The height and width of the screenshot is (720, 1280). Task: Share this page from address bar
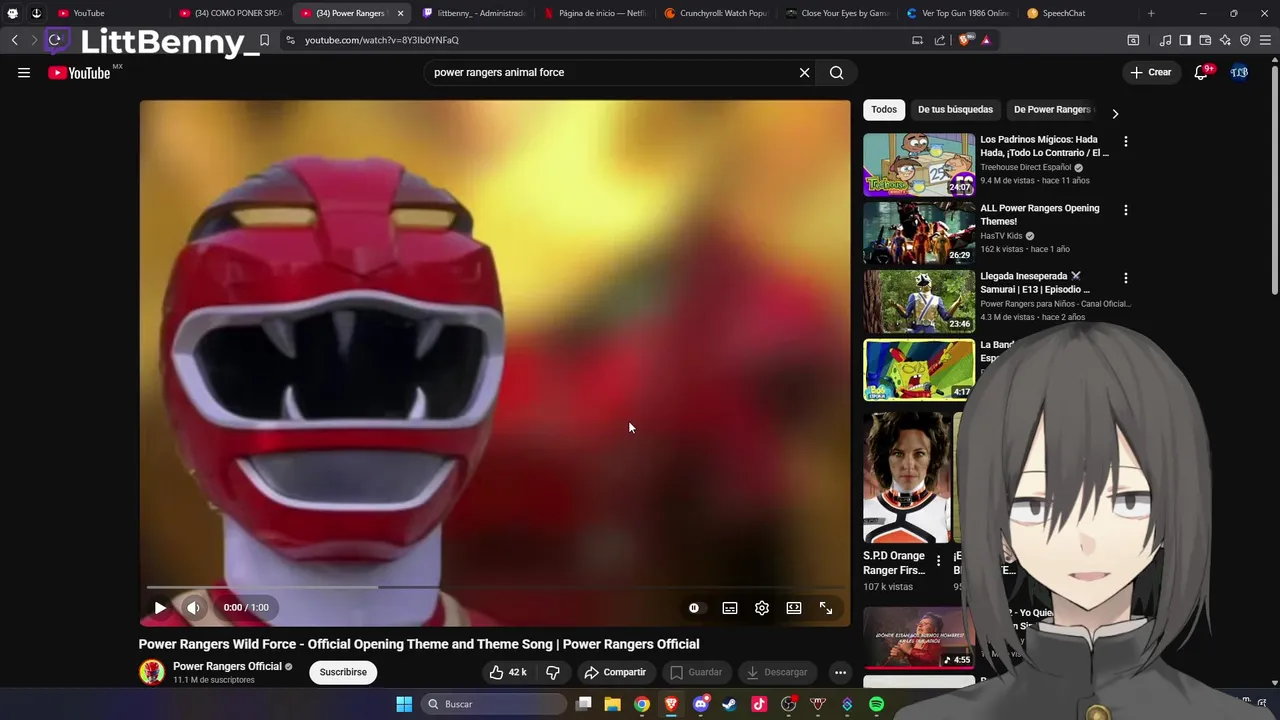click(x=940, y=40)
